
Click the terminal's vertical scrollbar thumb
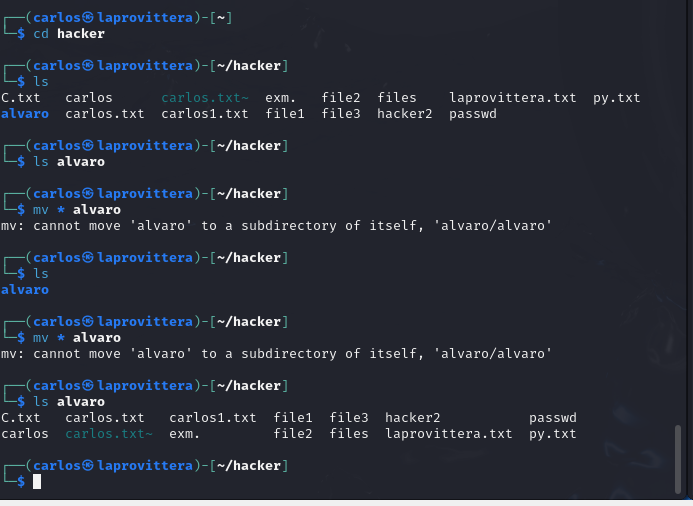pyautogui.click(x=678, y=459)
